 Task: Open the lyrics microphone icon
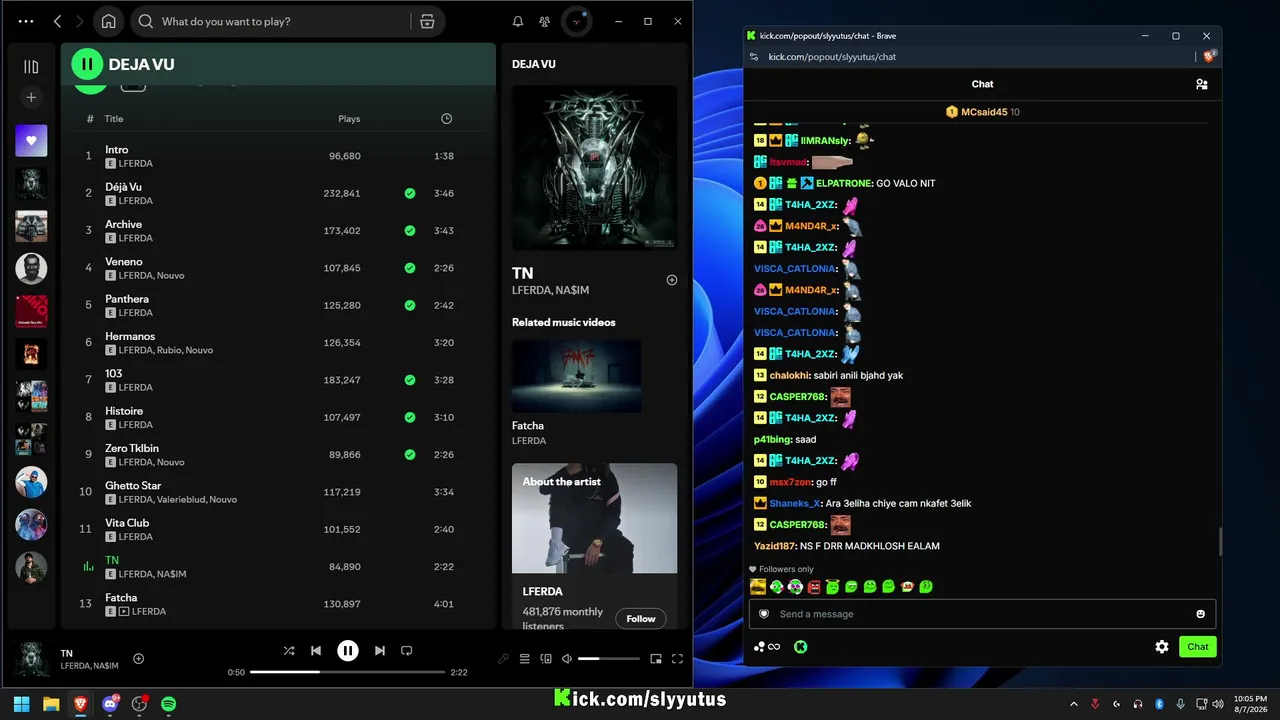[503, 659]
